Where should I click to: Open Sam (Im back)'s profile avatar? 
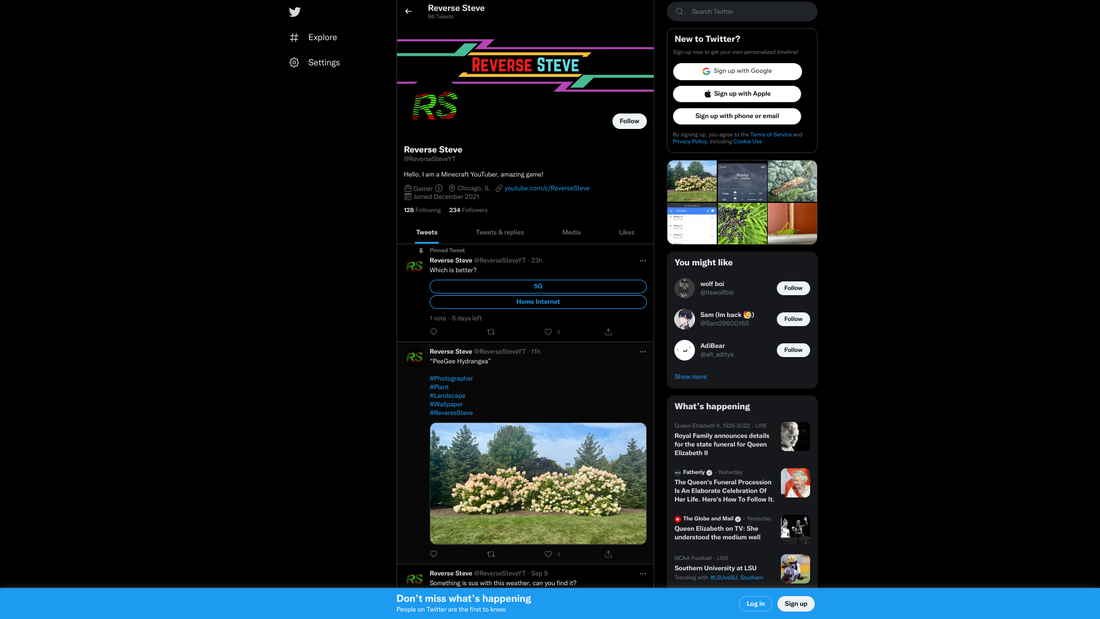pyautogui.click(x=684, y=319)
